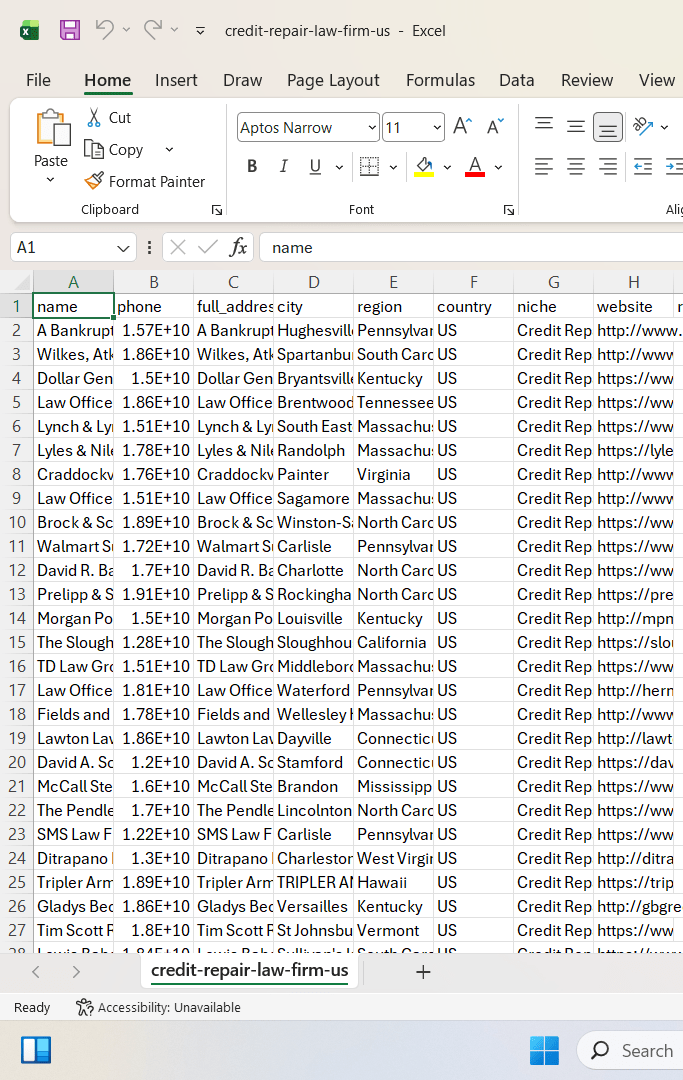Image resolution: width=683 pixels, height=1080 pixels.
Task: Click next sheet navigation arrow
Action: (76, 972)
